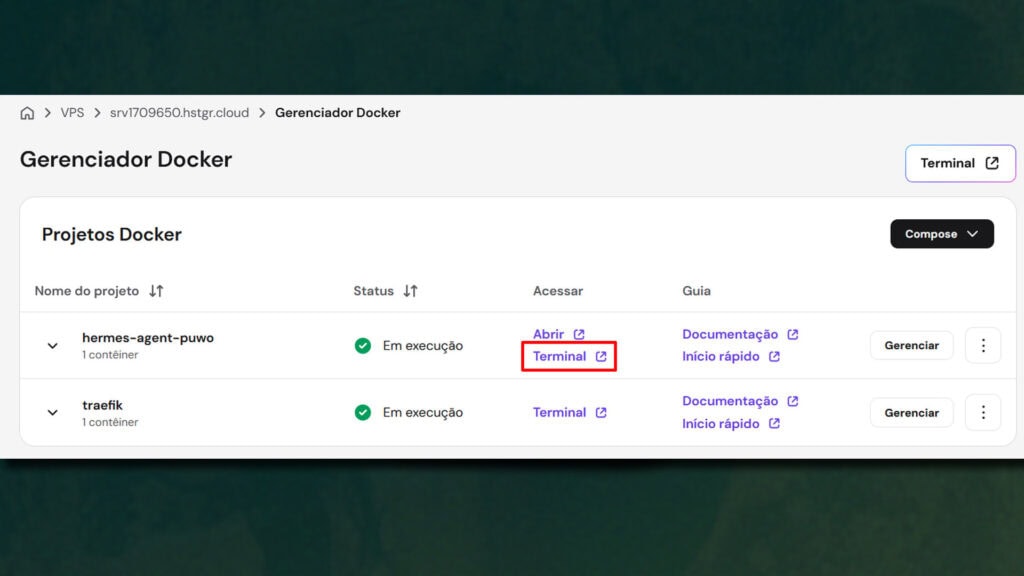Click green status check for traefik
Image resolution: width=1024 pixels, height=576 pixels.
pyautogui.click(x=362, y=413)
